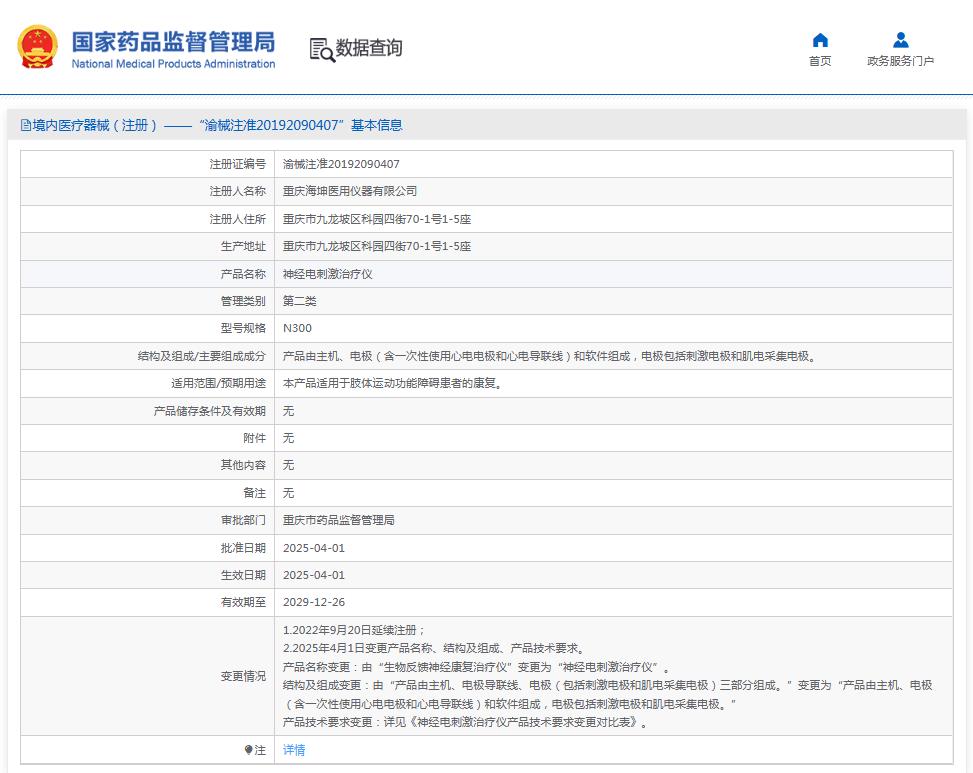Click the approval department 重庆市药品监督管理局

coord(339,520)
